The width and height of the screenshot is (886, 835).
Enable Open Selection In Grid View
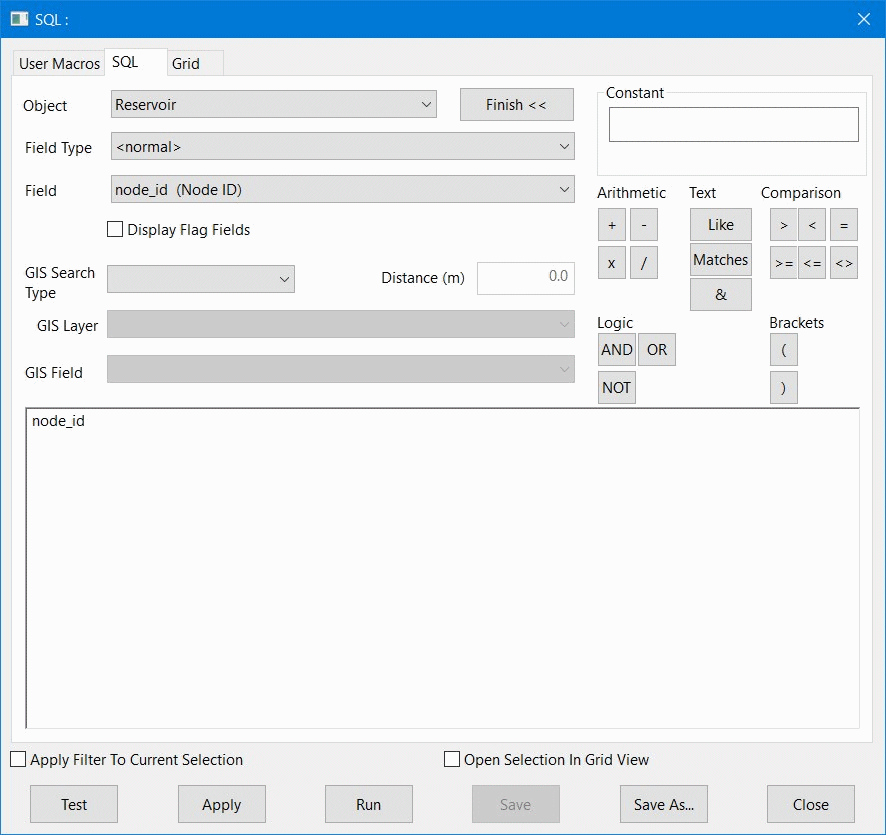click(451, 759)
